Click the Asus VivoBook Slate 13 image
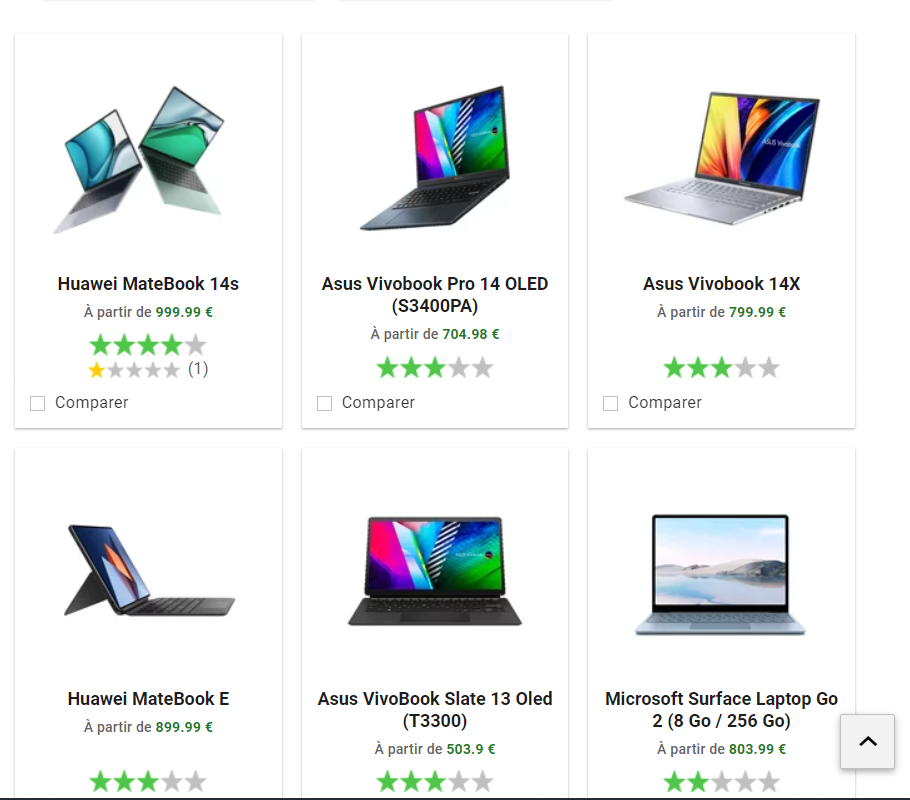Image resolution: width=910 pixels, height=800 pixels. pyautogui.click(x=435, y=571)
